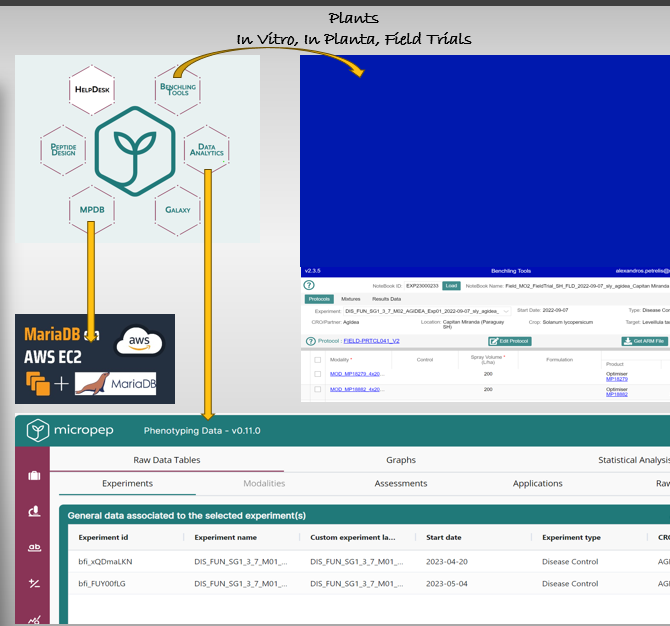The width and height of the screenshot is (670, 626).
Task: Open the FIELD-PRTCL041_V2 protocol link
Action: pyautogui.click(x=371, y=341)
